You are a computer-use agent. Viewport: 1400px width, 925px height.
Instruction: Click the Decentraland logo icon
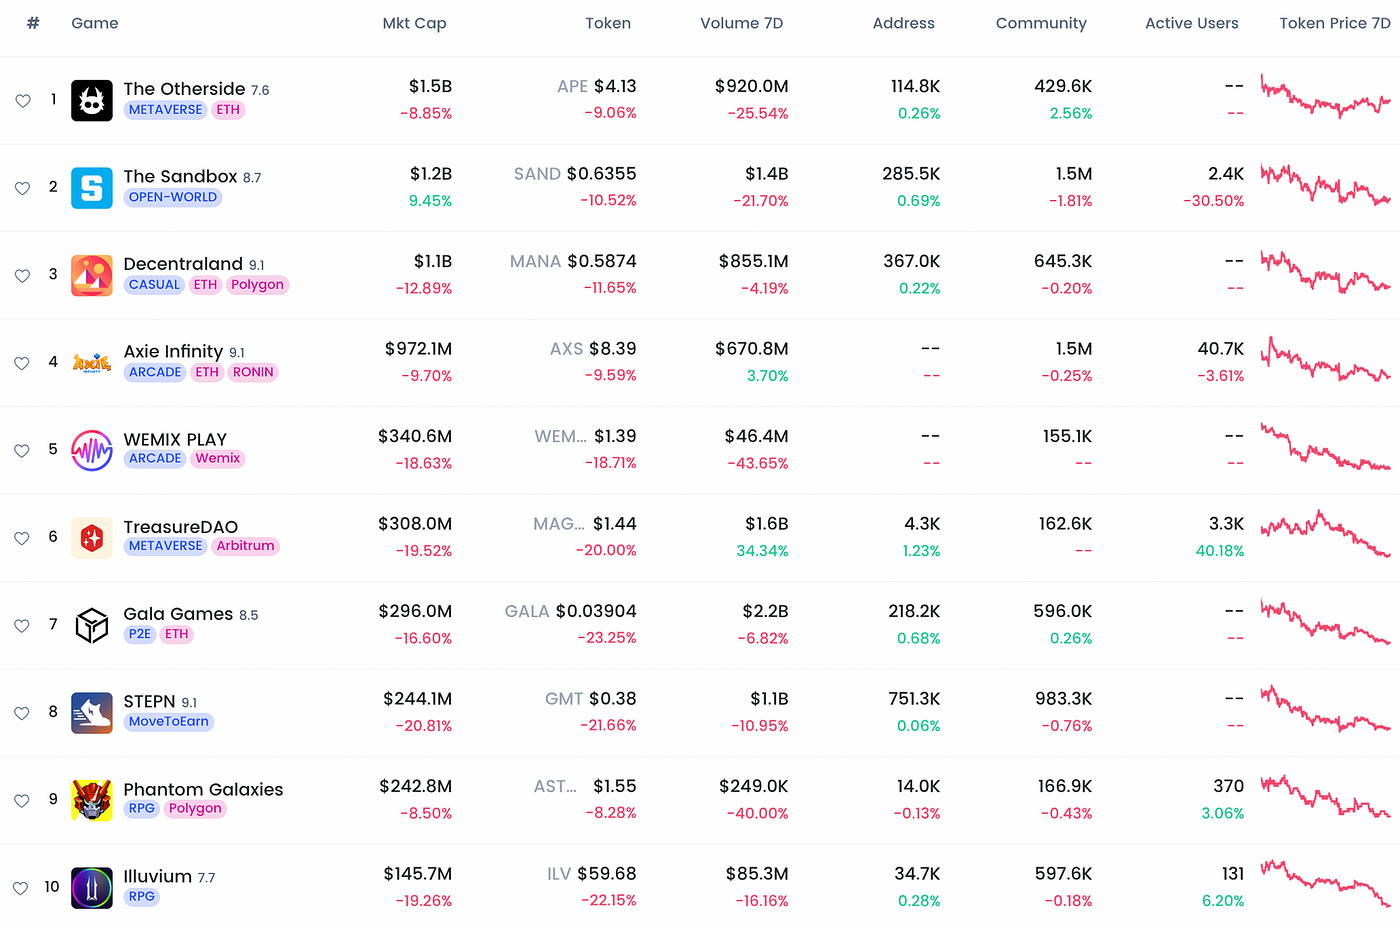(92, 275)
